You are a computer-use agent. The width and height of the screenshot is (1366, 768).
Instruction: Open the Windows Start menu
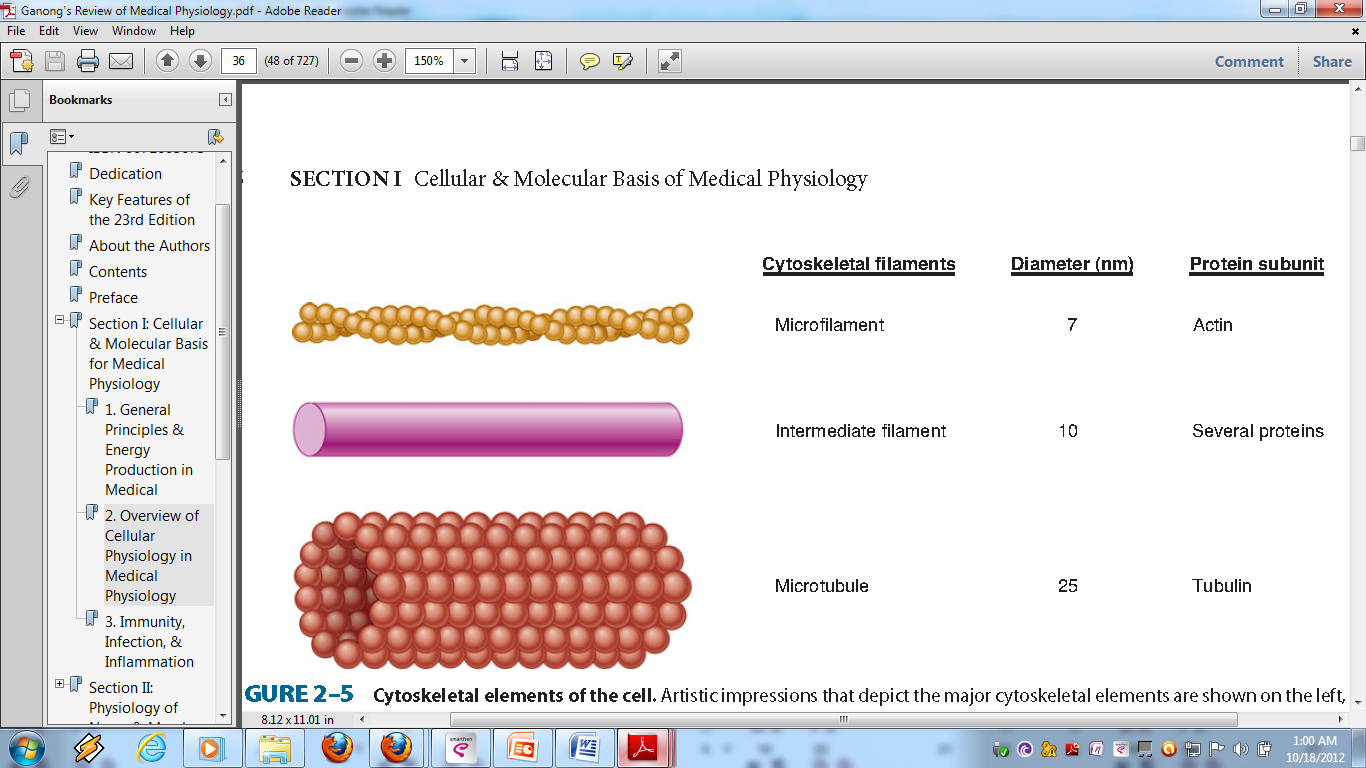25,747
